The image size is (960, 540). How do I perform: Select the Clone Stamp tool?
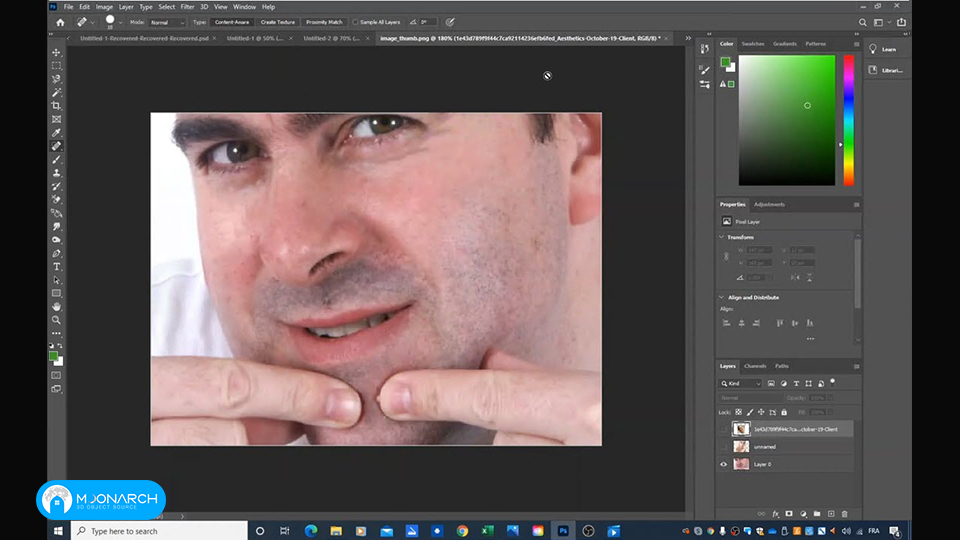pyautogui.click(x=56, y=173)
